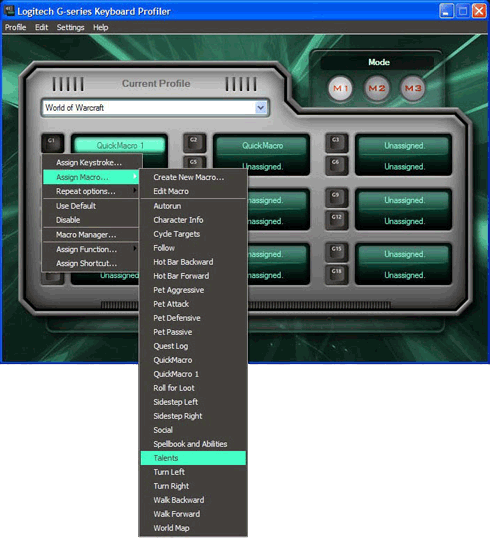490x542 pixels.
Task: Select the G2 key icon
Action: pos(195,142)
